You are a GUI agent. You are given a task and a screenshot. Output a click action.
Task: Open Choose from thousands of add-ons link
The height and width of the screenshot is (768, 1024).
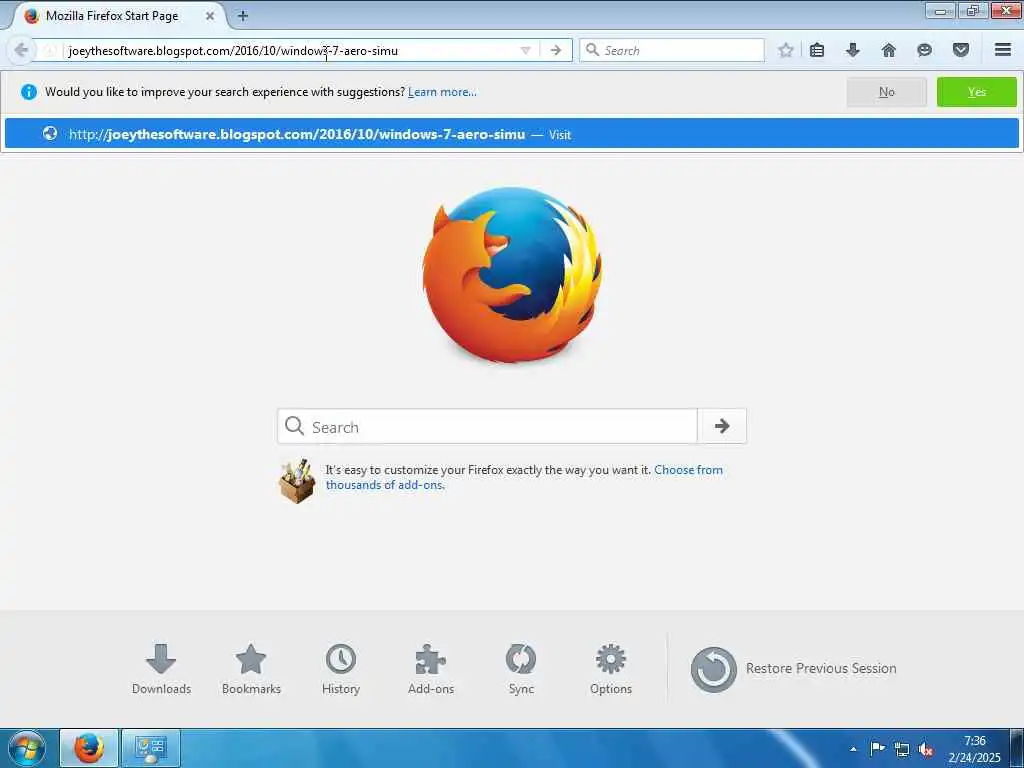(x=524, y=477)
